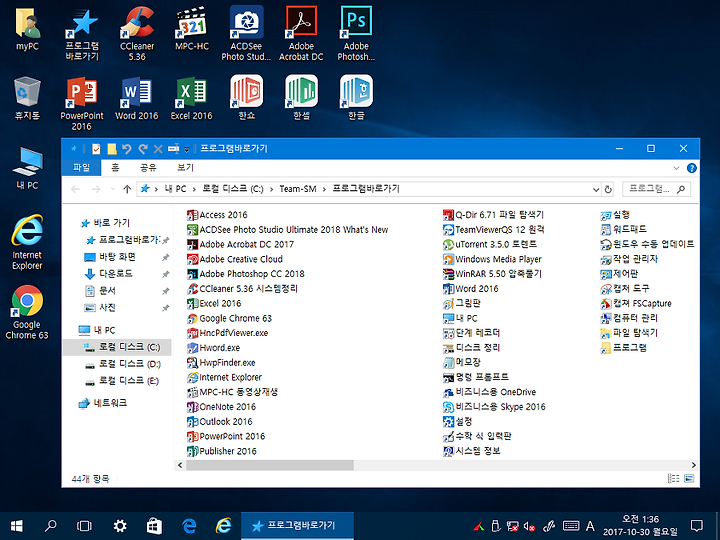720x540 pixels.
Task: Click chevron after 내 PC in address bar
Action: (194, 189)
